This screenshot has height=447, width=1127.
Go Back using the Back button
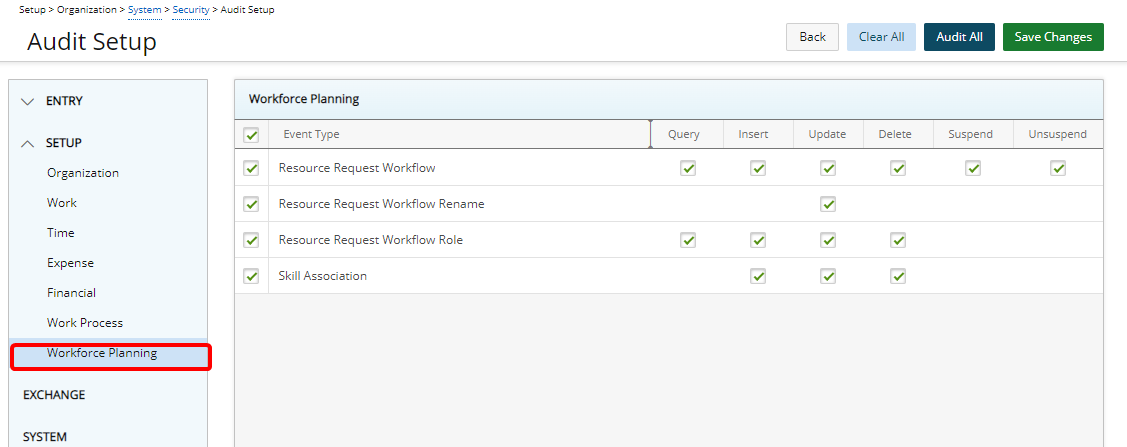[x=812, y=37]
